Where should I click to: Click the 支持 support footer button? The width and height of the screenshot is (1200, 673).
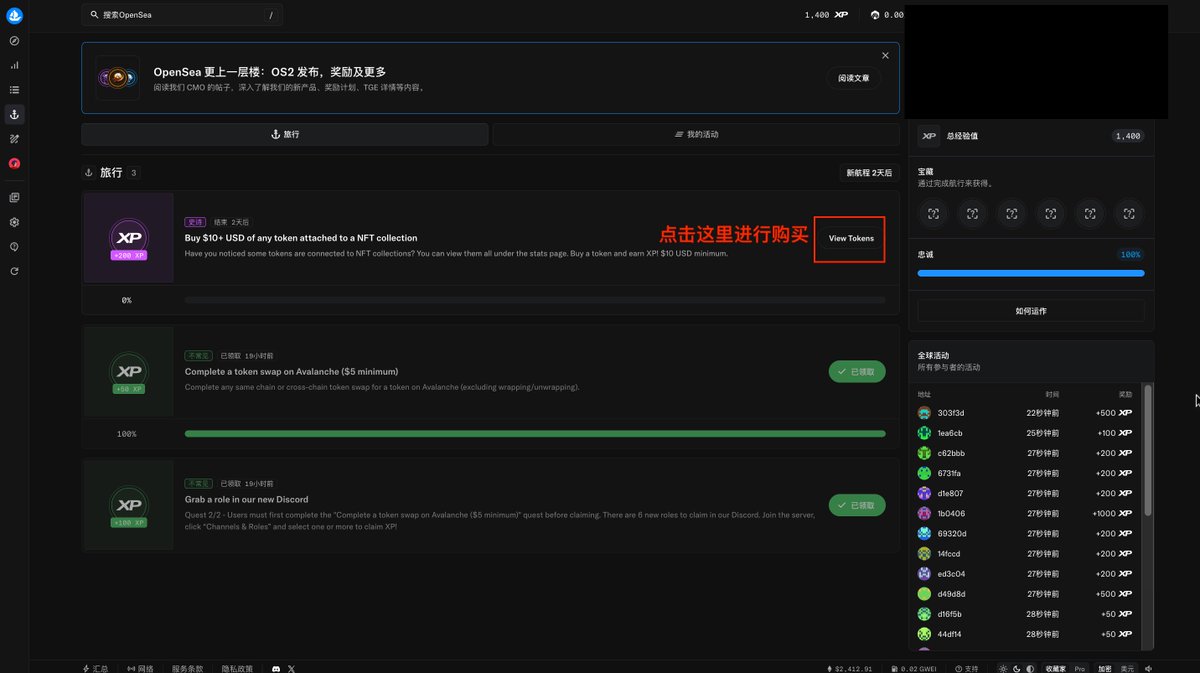[x=967, y=668]
